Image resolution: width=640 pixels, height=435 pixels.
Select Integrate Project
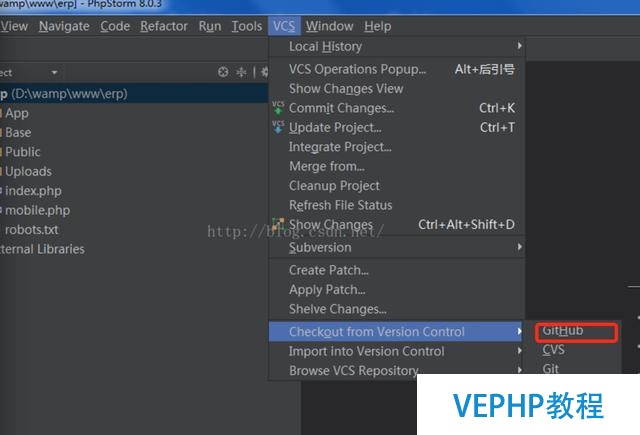pos(396,147)
